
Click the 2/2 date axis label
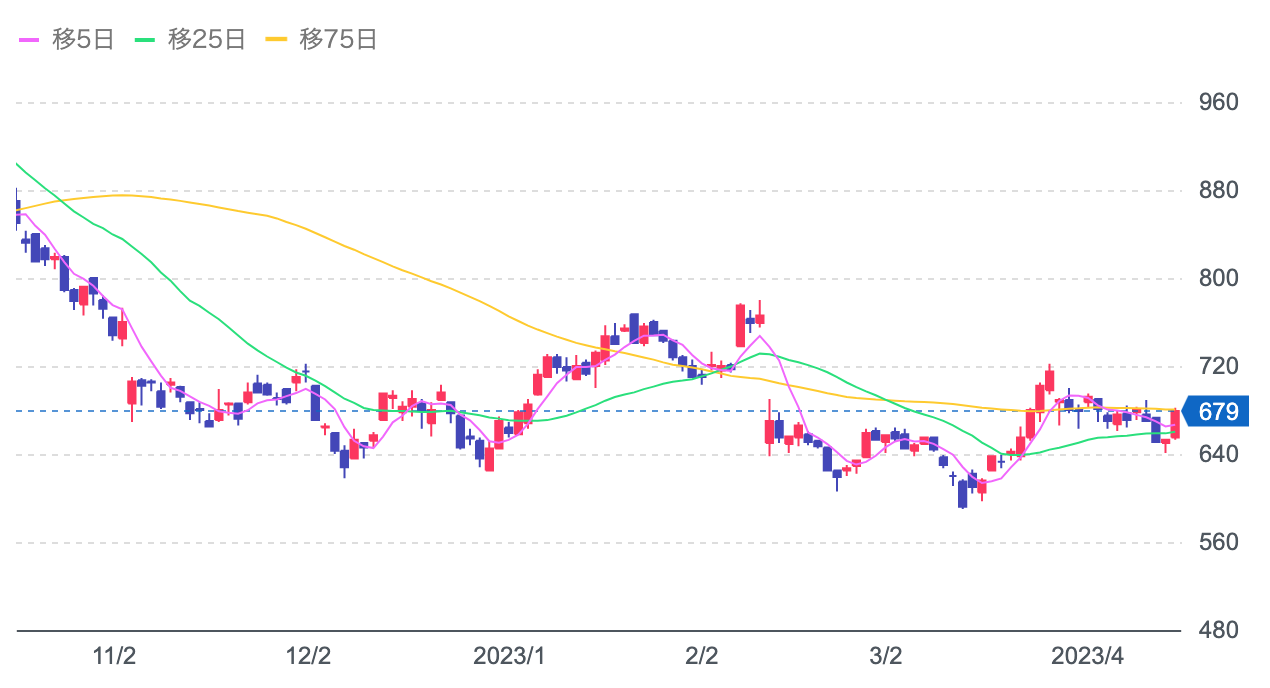click(701, 657)
